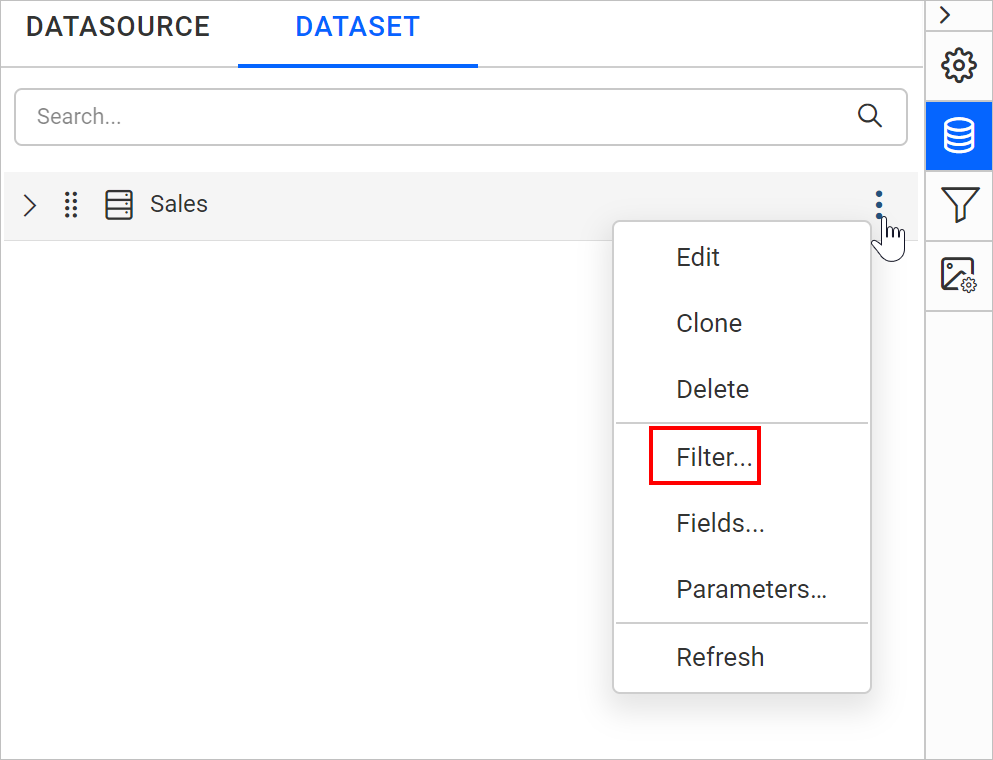Select Clone for the Sales dataset
The height and width of the screenshot is (760, 993).
pyautogui.click(x=709, y=323)
